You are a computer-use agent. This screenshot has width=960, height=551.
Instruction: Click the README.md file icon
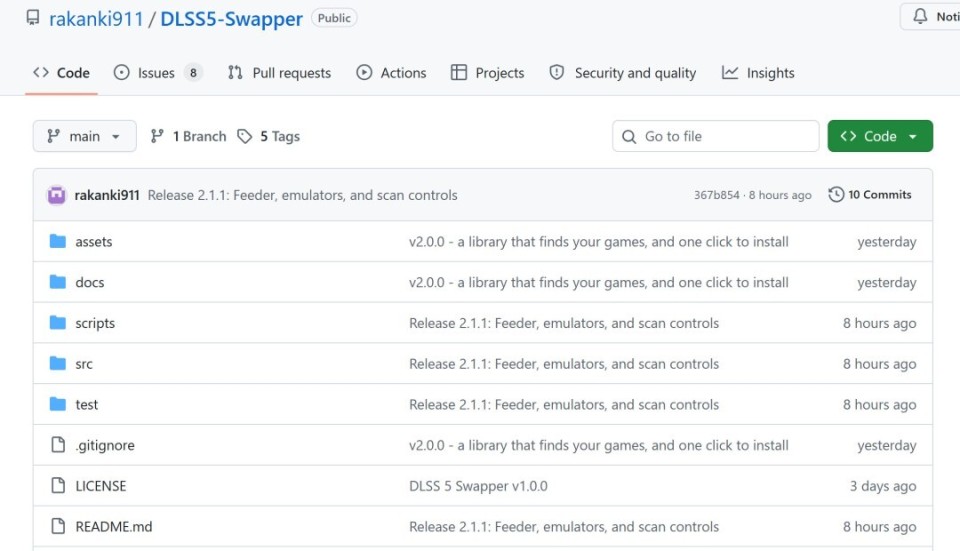(x=58, y=526)
